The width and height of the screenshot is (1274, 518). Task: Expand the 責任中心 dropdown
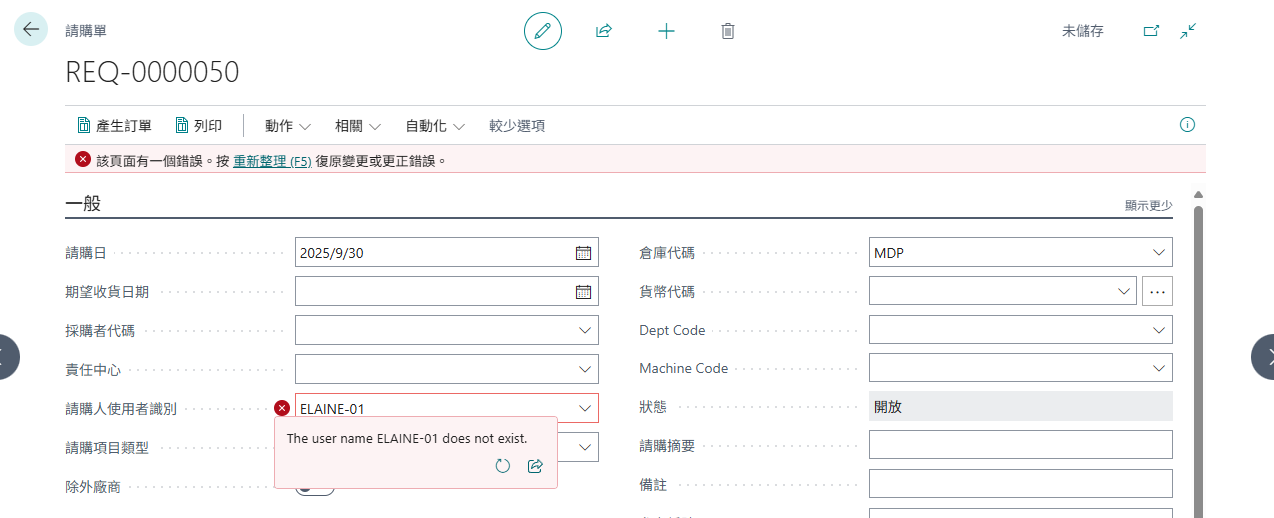coord(585,369)
